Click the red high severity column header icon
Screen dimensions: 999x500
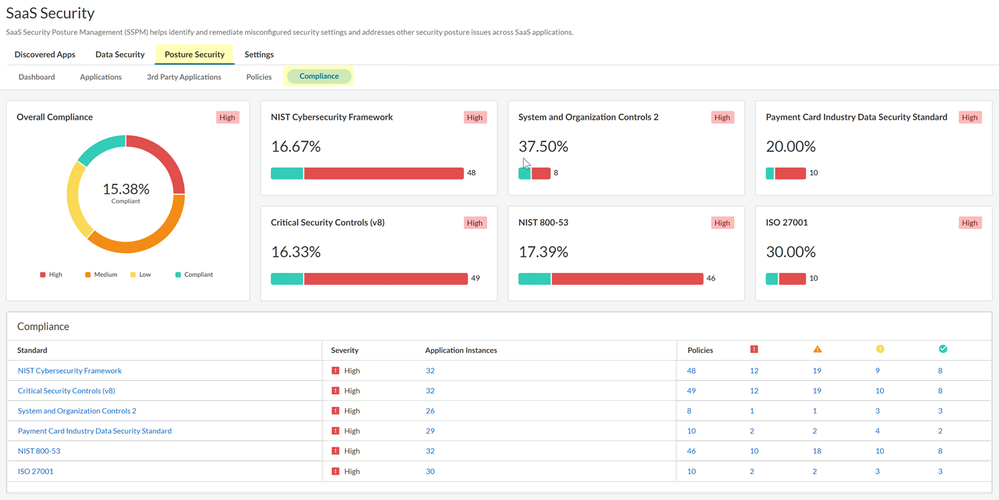click(x=754, y=349)
